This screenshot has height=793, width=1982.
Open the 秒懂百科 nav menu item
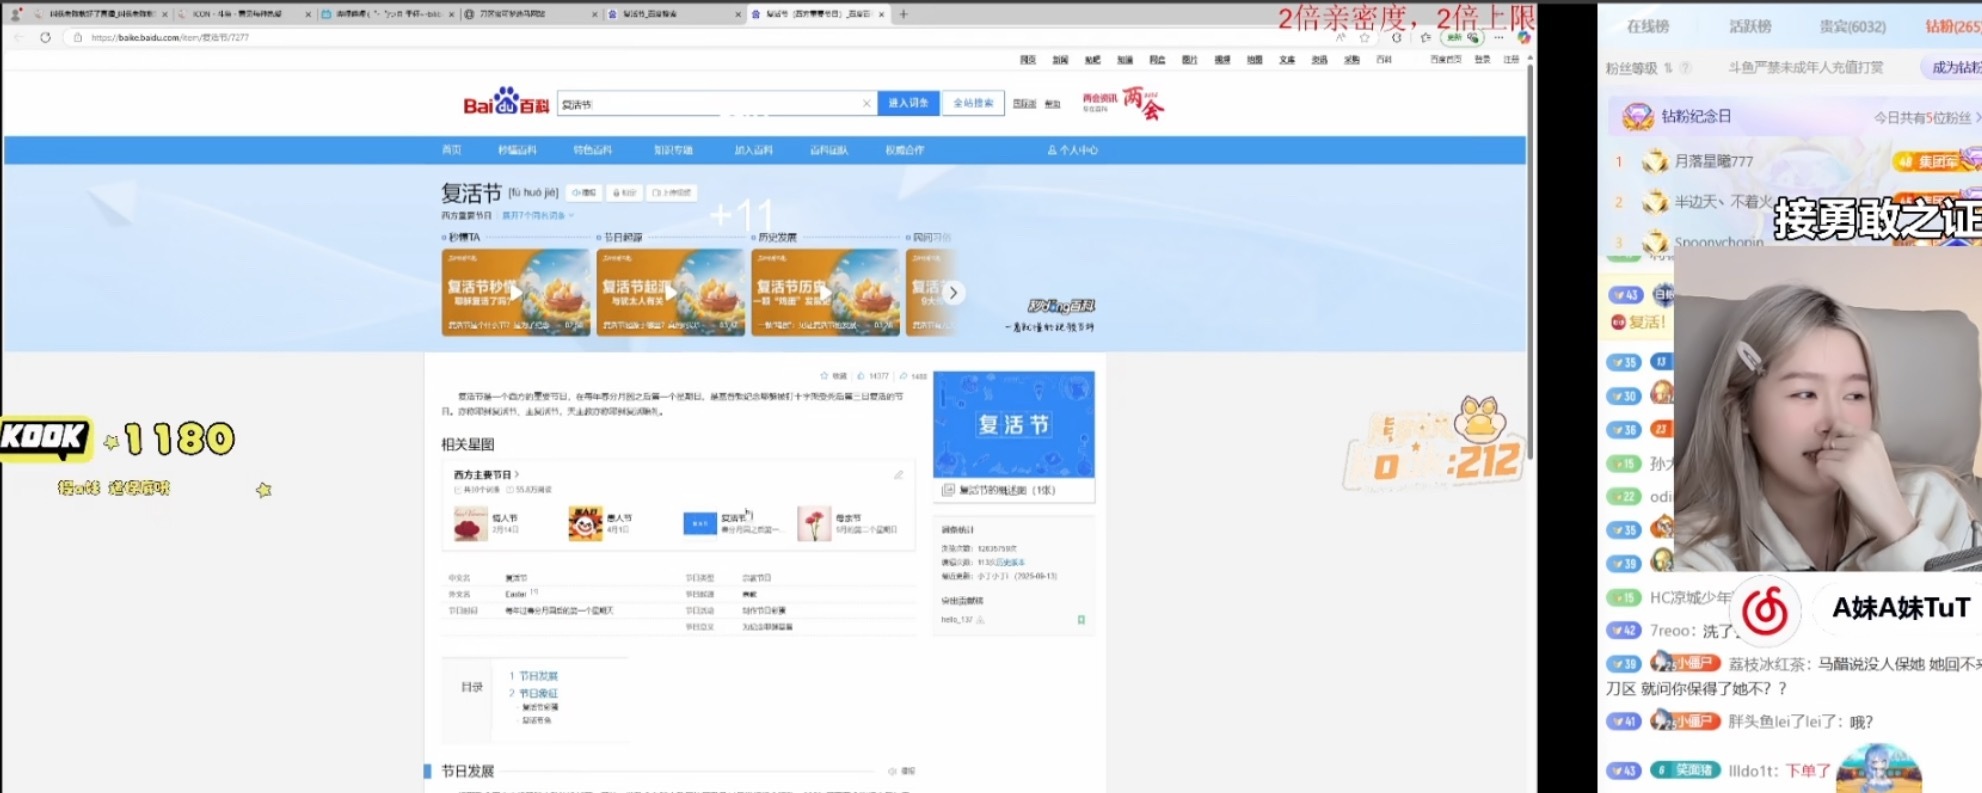tap(517, 150)
